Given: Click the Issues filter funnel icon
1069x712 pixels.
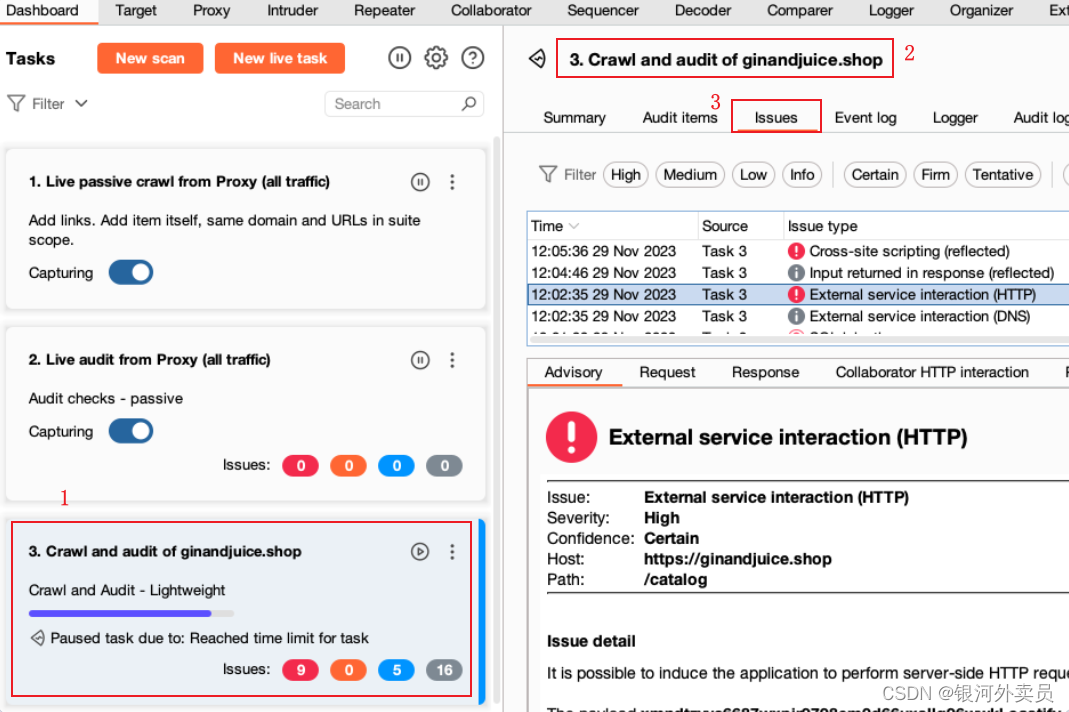Looking at the screenshot, I should [548, 175].
